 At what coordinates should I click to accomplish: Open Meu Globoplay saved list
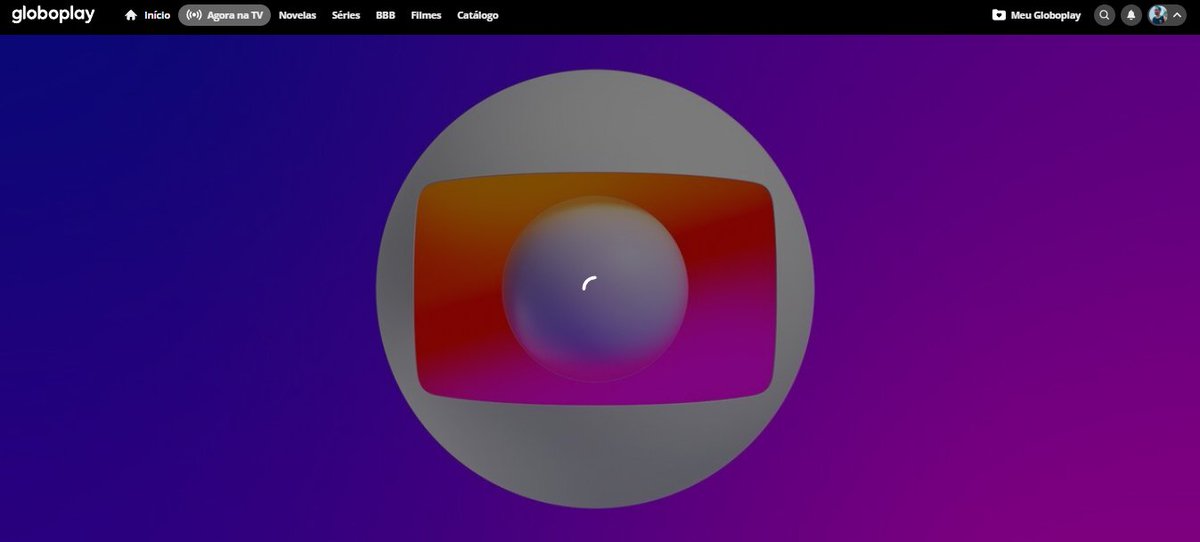(x=1036, y=15)
